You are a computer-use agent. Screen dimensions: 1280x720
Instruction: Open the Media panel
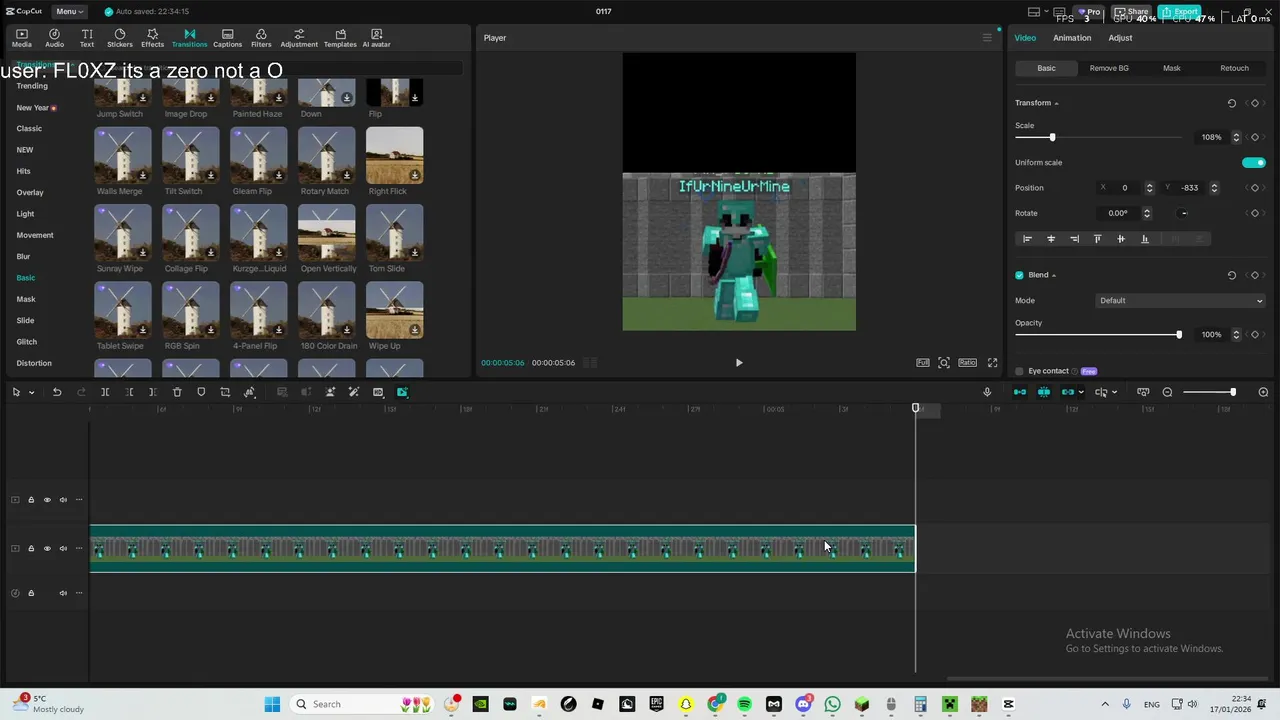click(x=21, y=38)
